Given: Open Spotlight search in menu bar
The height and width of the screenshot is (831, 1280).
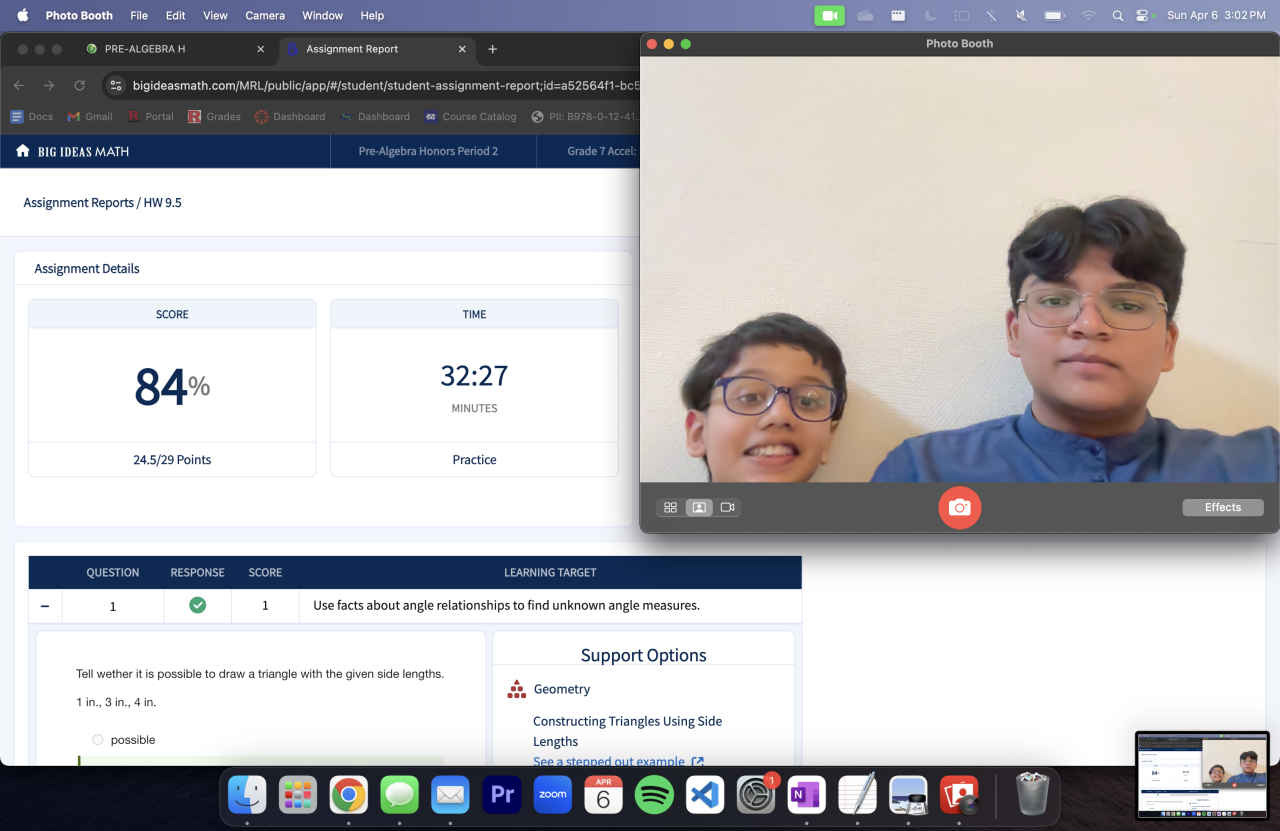Looking at the screenshot, I should (1117, 16).
